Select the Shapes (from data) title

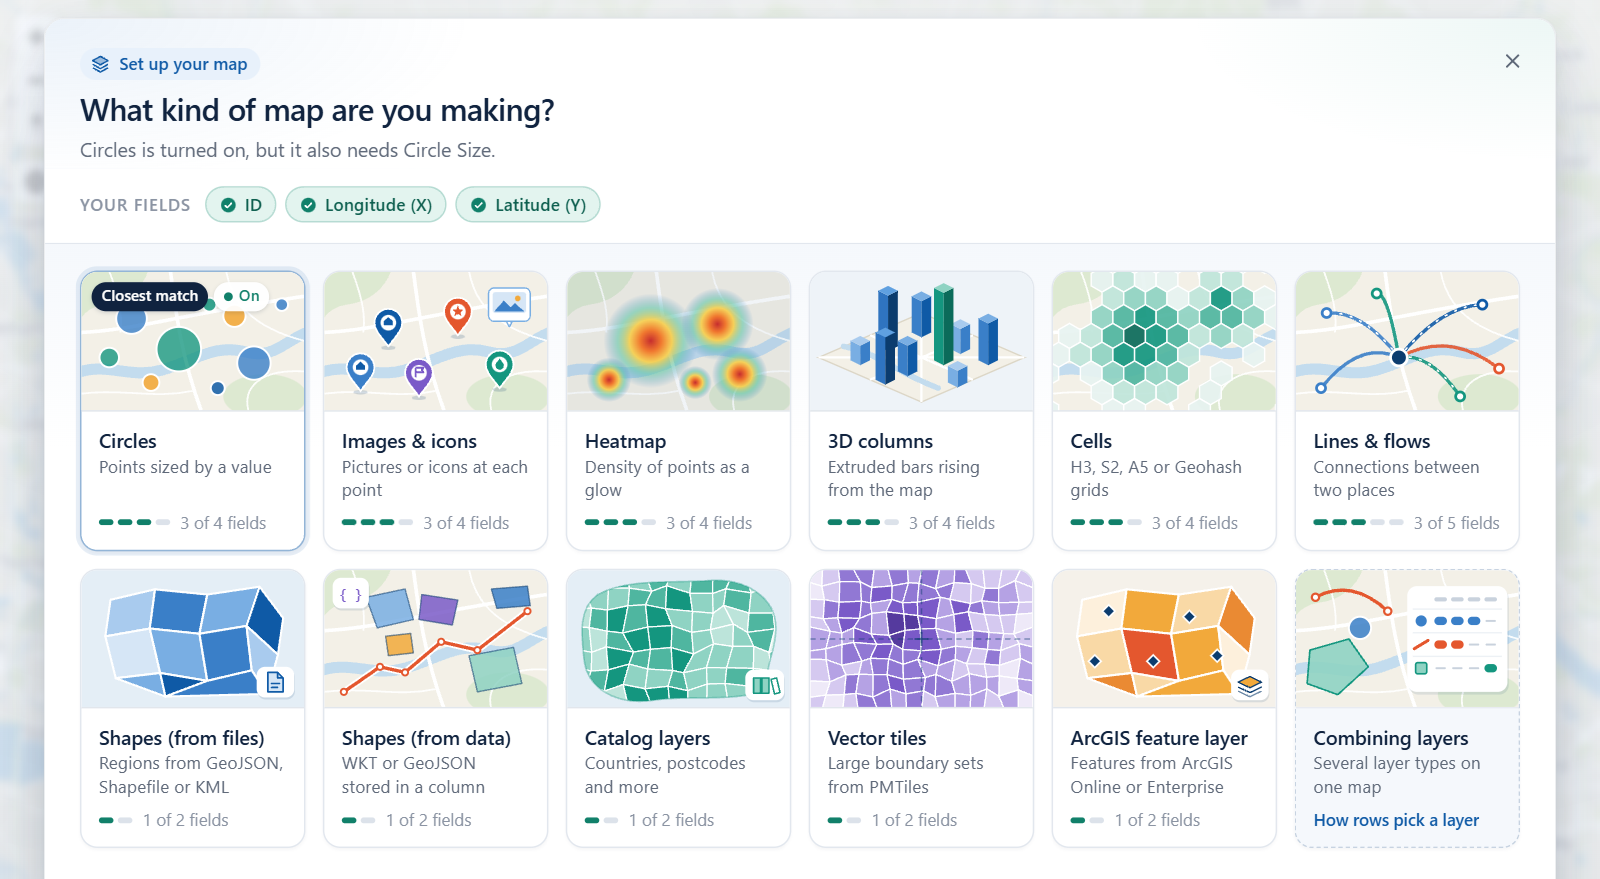[x=426, y=738]
